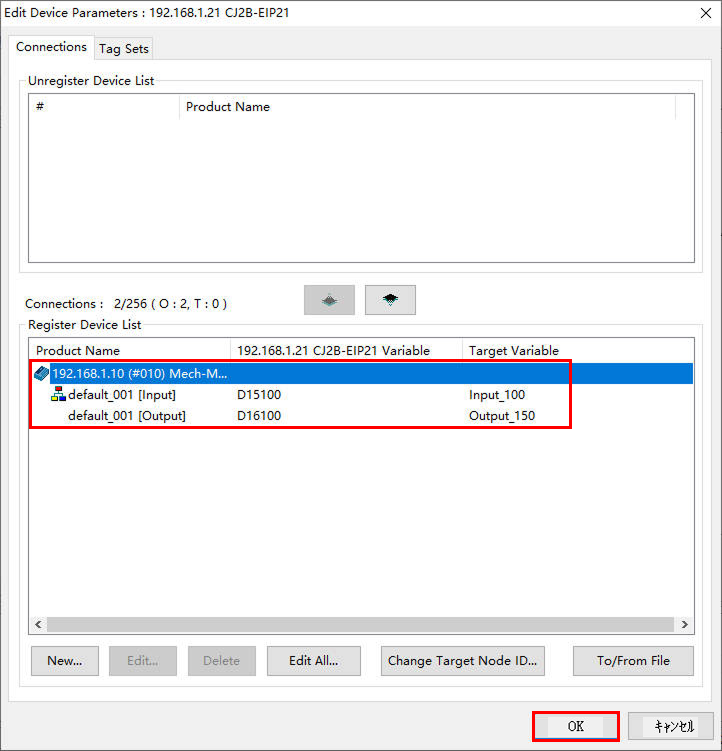Image resolution: width=722 pixels, height=751 pixels.
Task: Click the scrollbar left arrow in Register list
Action: tap(38, 625)
